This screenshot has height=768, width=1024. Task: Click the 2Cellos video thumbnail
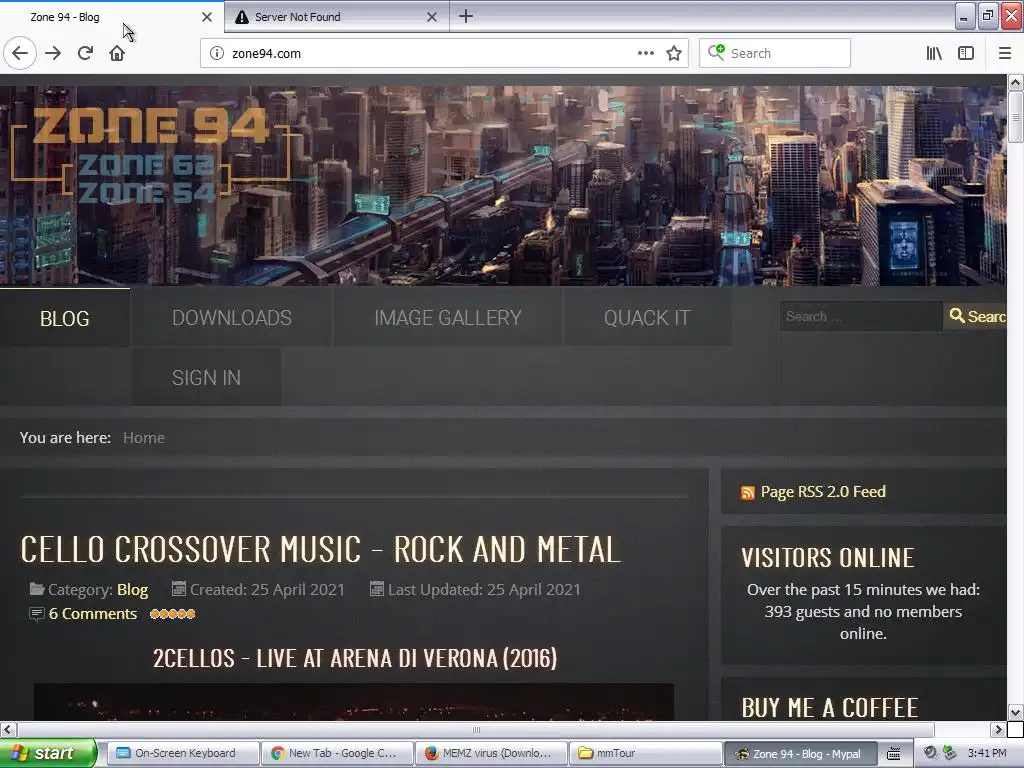353,702
